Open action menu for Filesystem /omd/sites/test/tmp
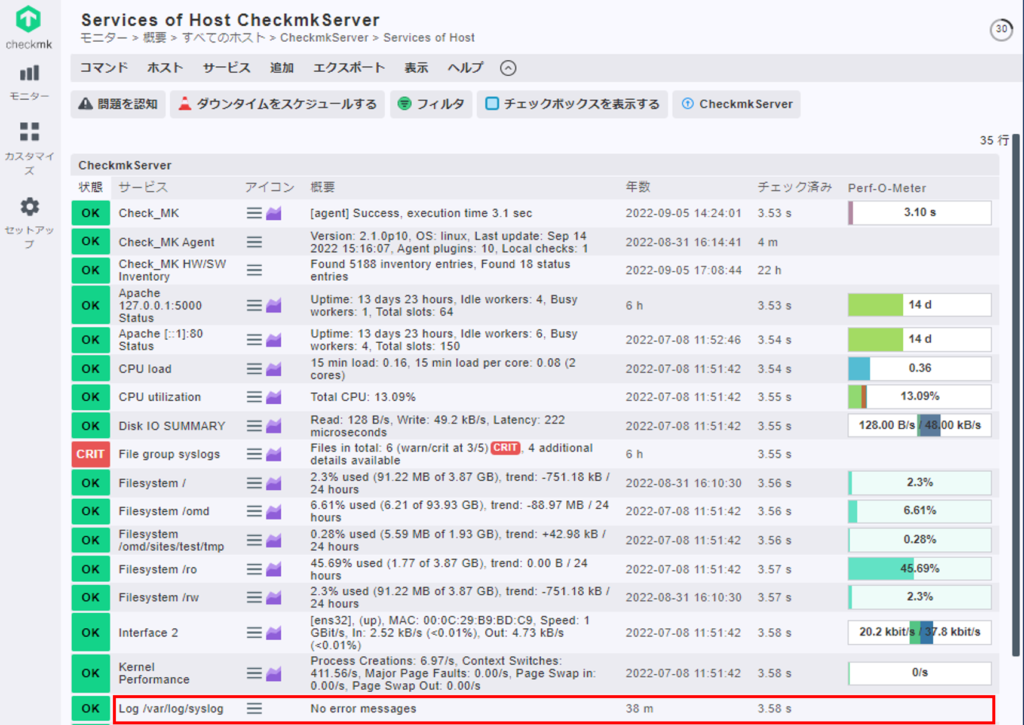The height and width of the screenshot is (725, 1024). [254, 540]
